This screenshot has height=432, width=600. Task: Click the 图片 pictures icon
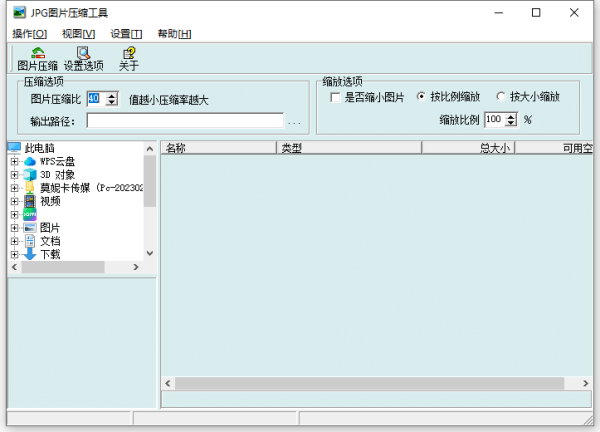tap(30, 228)
